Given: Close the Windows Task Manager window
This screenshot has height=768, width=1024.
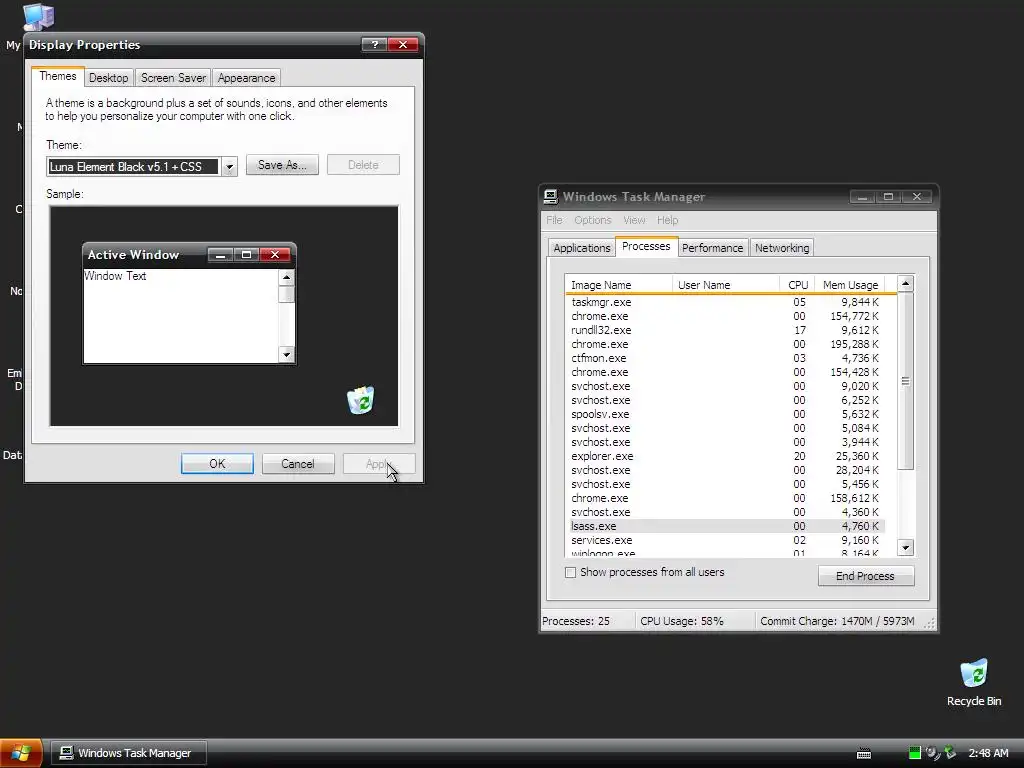Looking at the screenshot, I should pyautogui.click(x=917, y=197).
